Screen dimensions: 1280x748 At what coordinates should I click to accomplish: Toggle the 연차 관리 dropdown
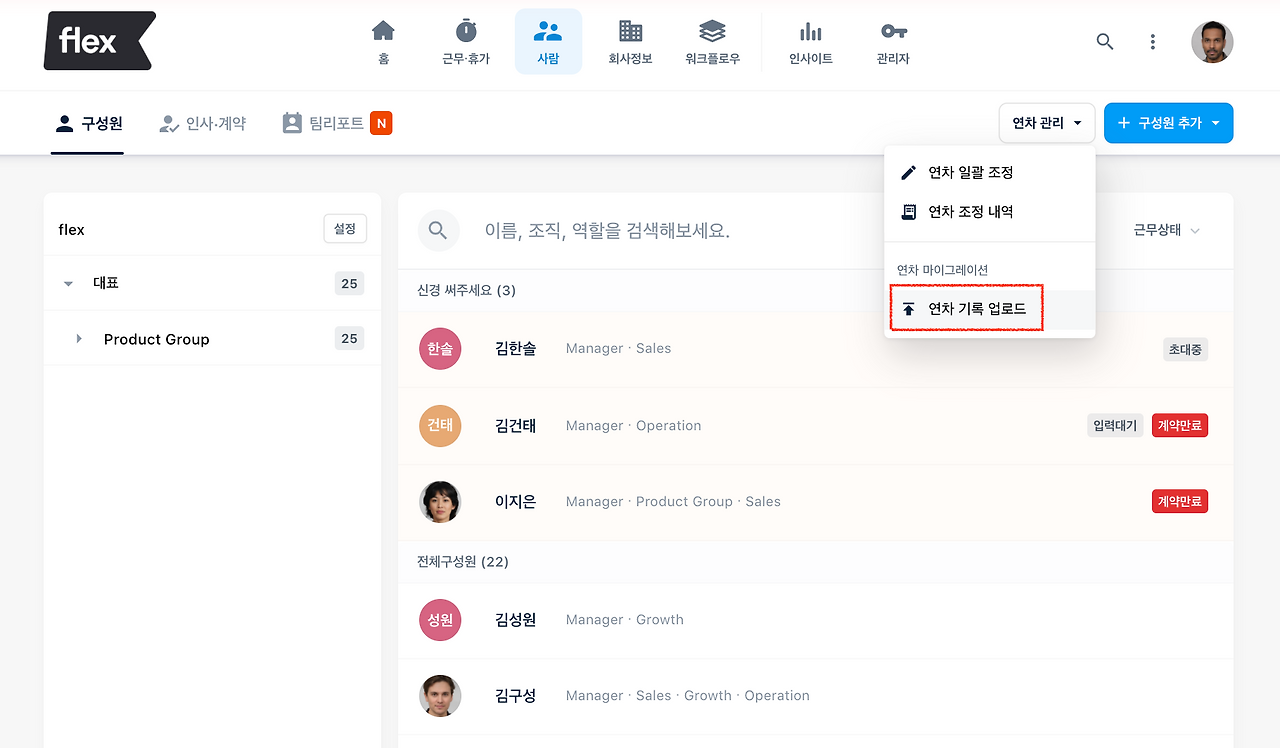coord(1047,123)
